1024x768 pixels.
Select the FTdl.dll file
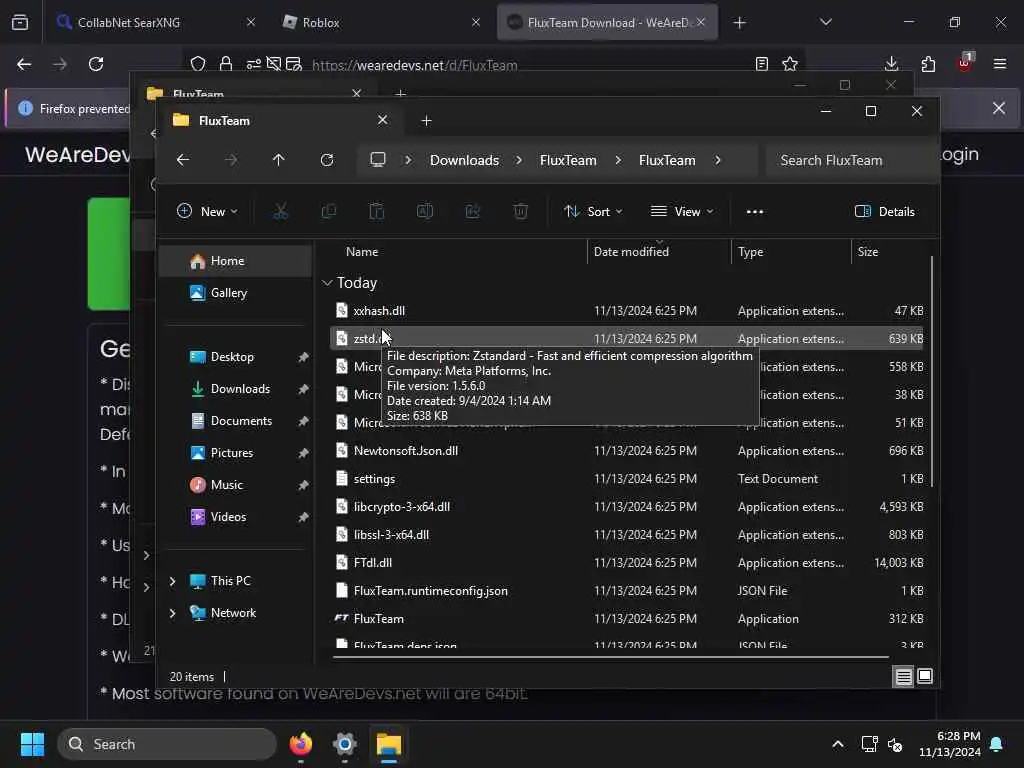click(627, 563)
